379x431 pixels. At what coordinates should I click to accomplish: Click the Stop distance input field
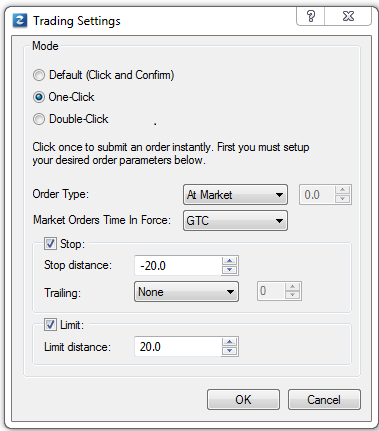pyautogui.click(x=178, y=266)
